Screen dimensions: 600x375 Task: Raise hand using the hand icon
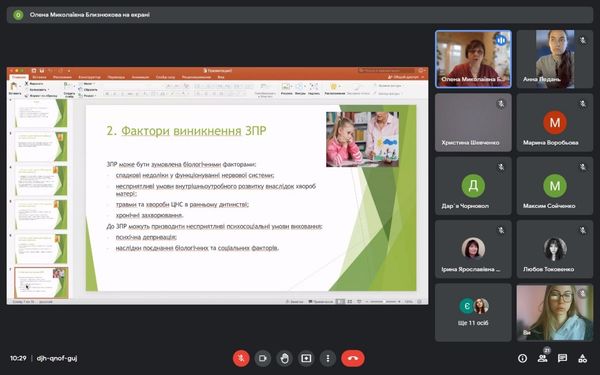click(x=284, y=359)
